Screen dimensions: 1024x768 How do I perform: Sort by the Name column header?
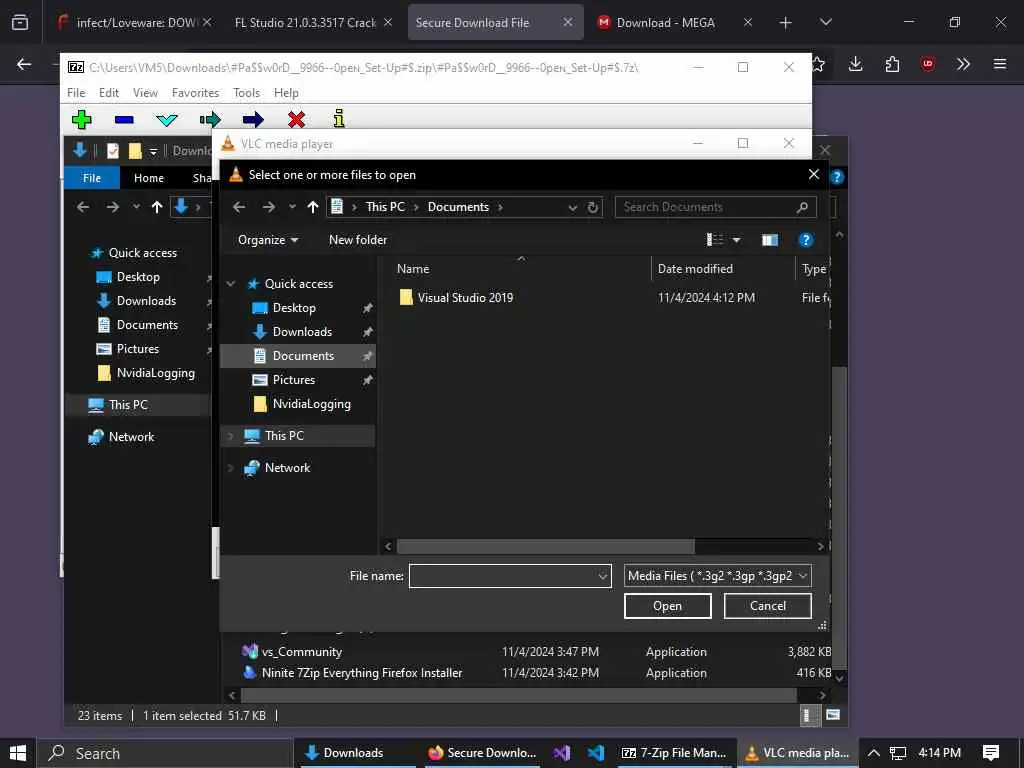pyautogui.click(x=413, y=268)
